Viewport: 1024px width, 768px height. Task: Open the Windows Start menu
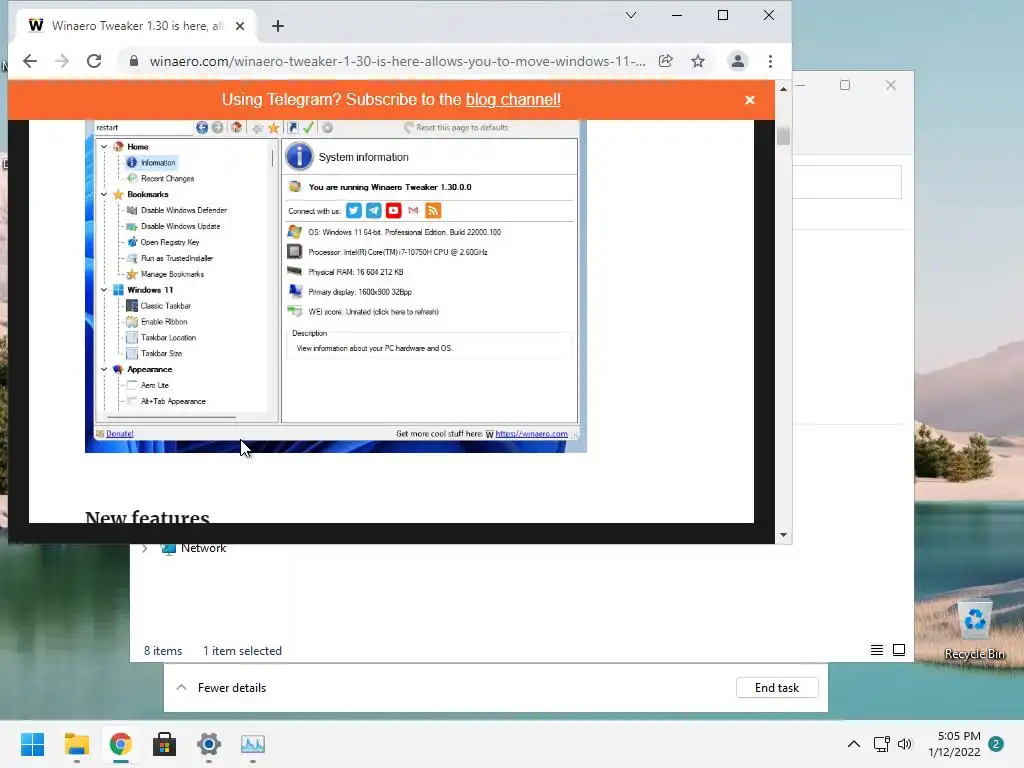tap(33, 744)
